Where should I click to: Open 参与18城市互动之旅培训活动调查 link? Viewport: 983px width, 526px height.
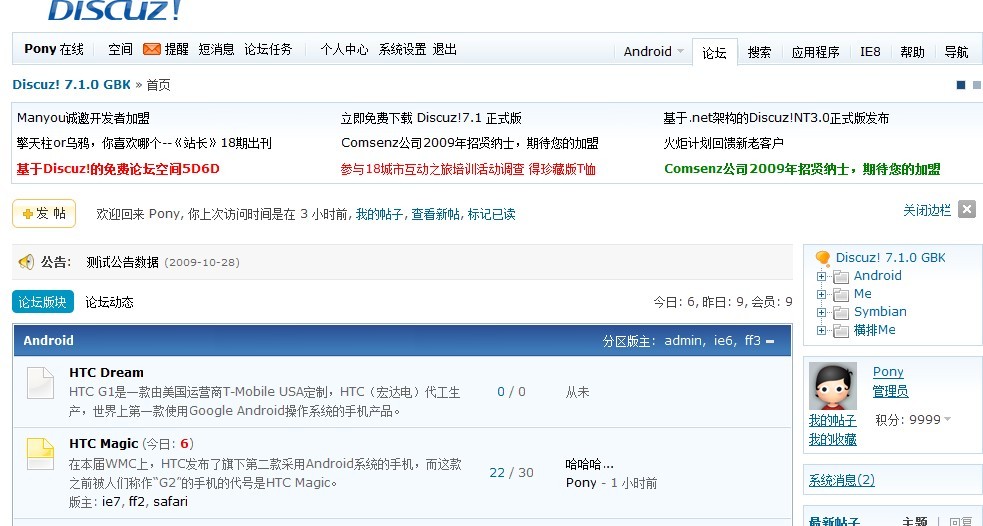click(x=468, y=169)
